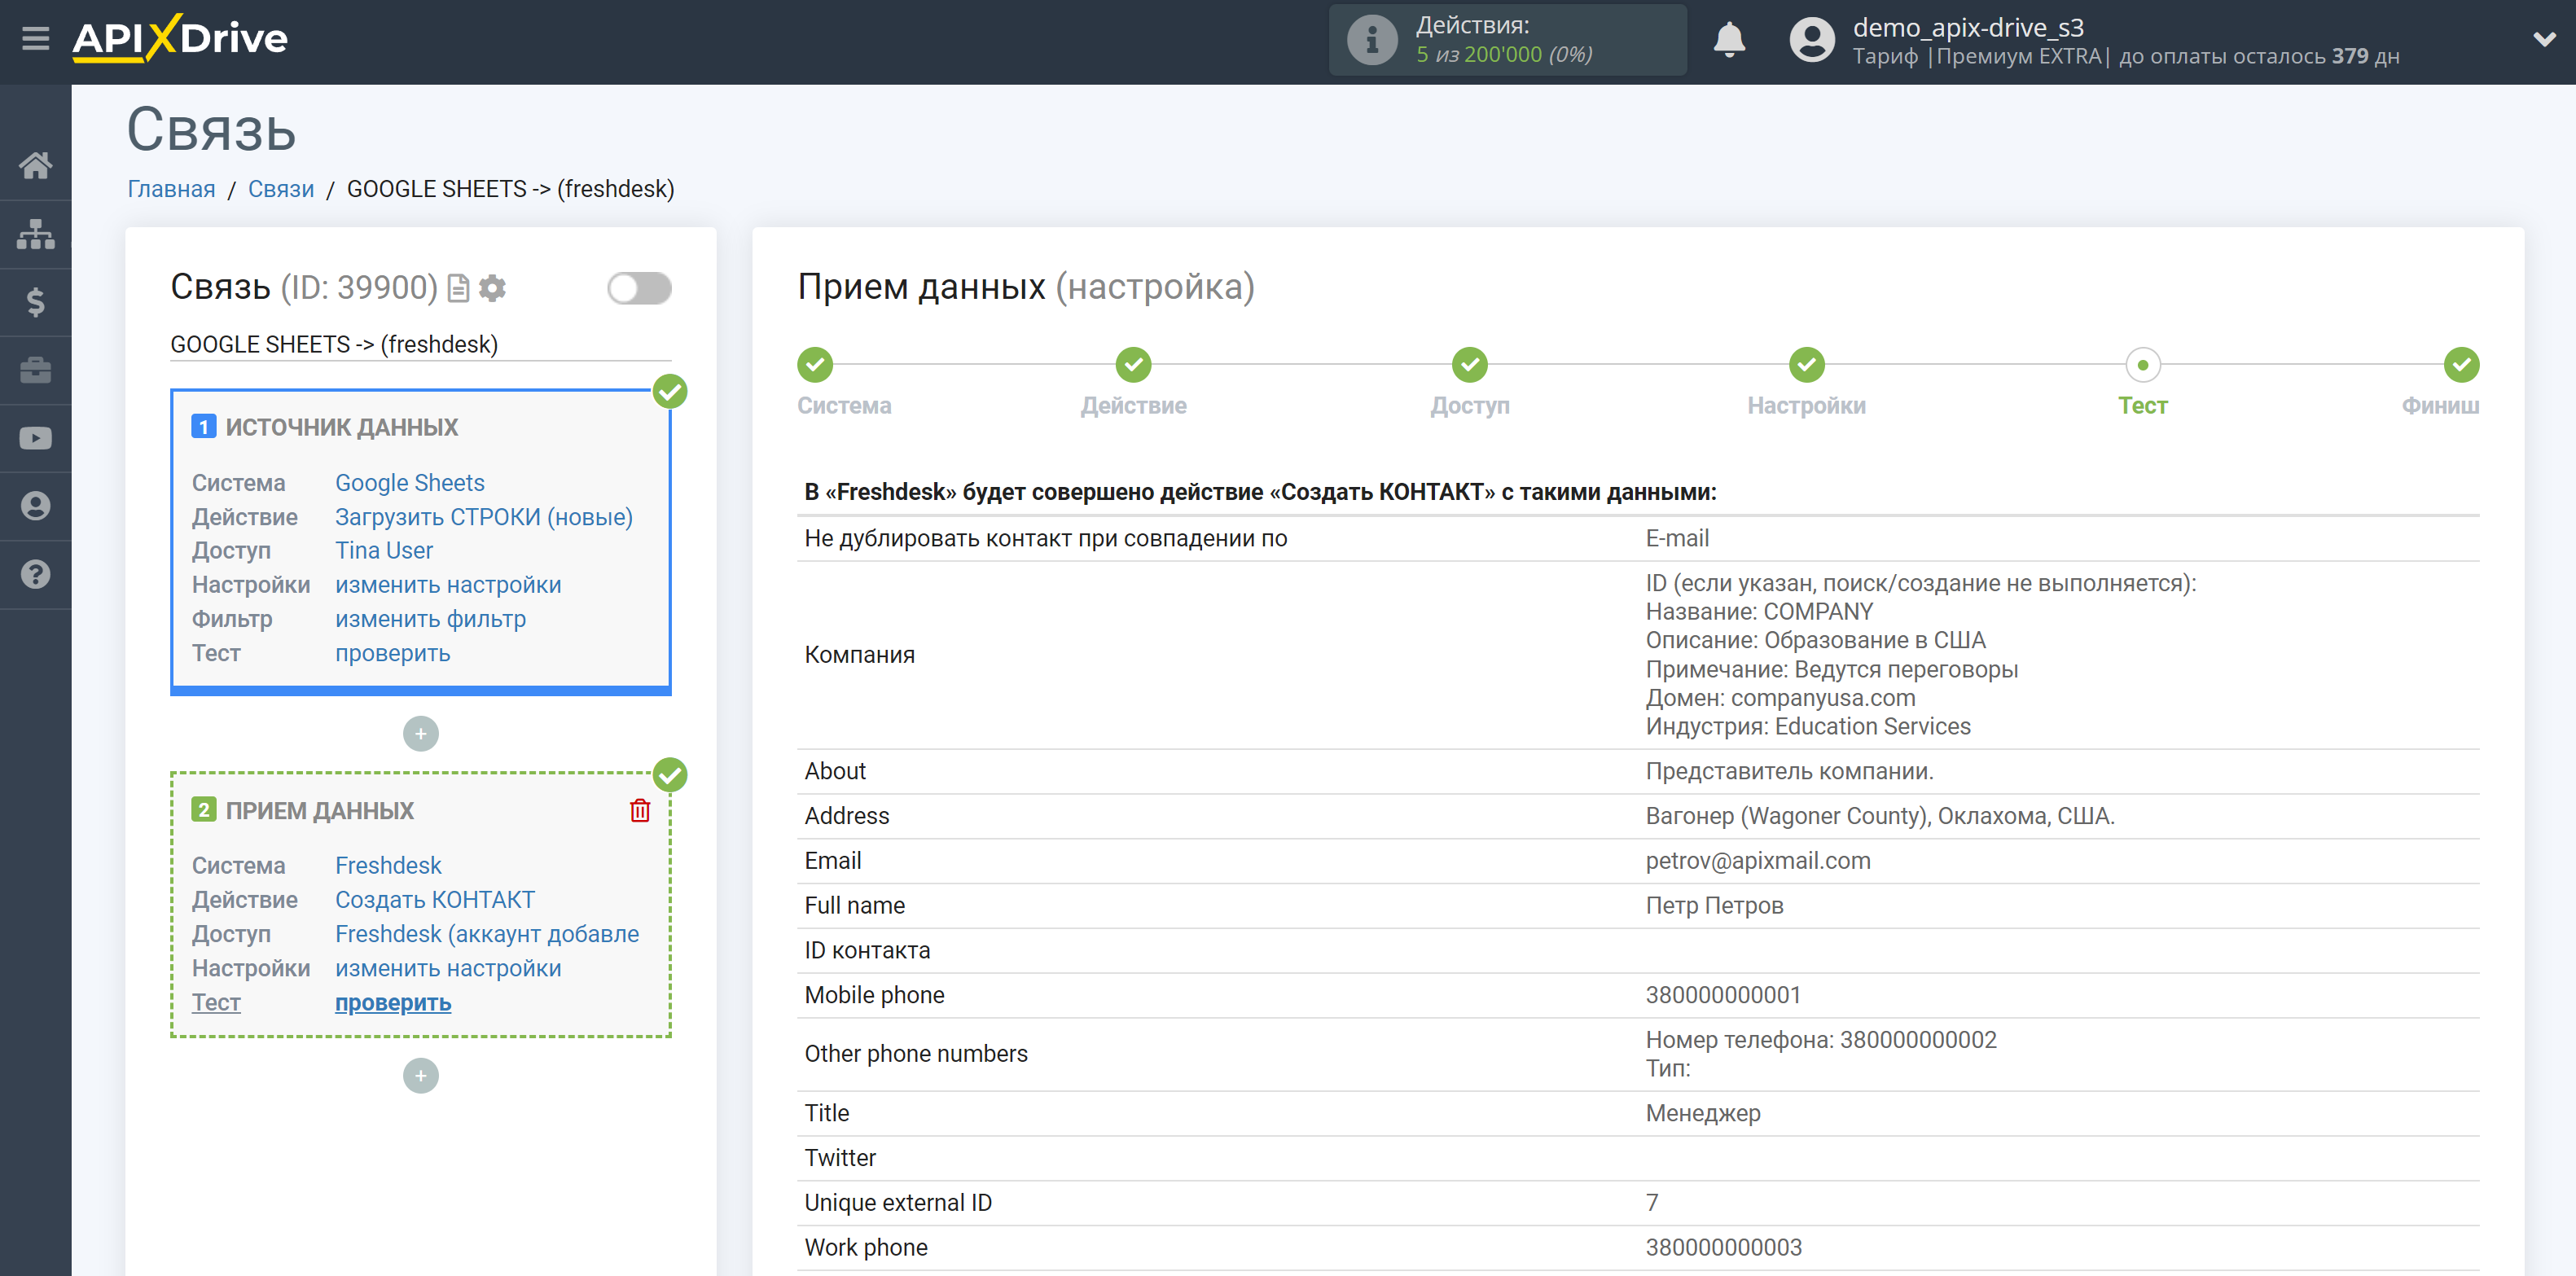Viewport: 2576px width, 1276px height.
Task: Open the connection settings gear icon
Action: point(492,288)
